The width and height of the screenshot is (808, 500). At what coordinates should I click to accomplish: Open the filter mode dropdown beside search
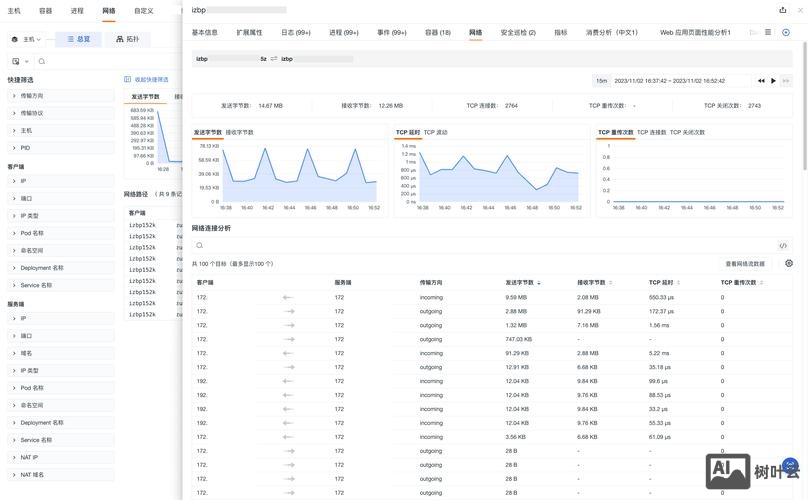click(20, 61)
